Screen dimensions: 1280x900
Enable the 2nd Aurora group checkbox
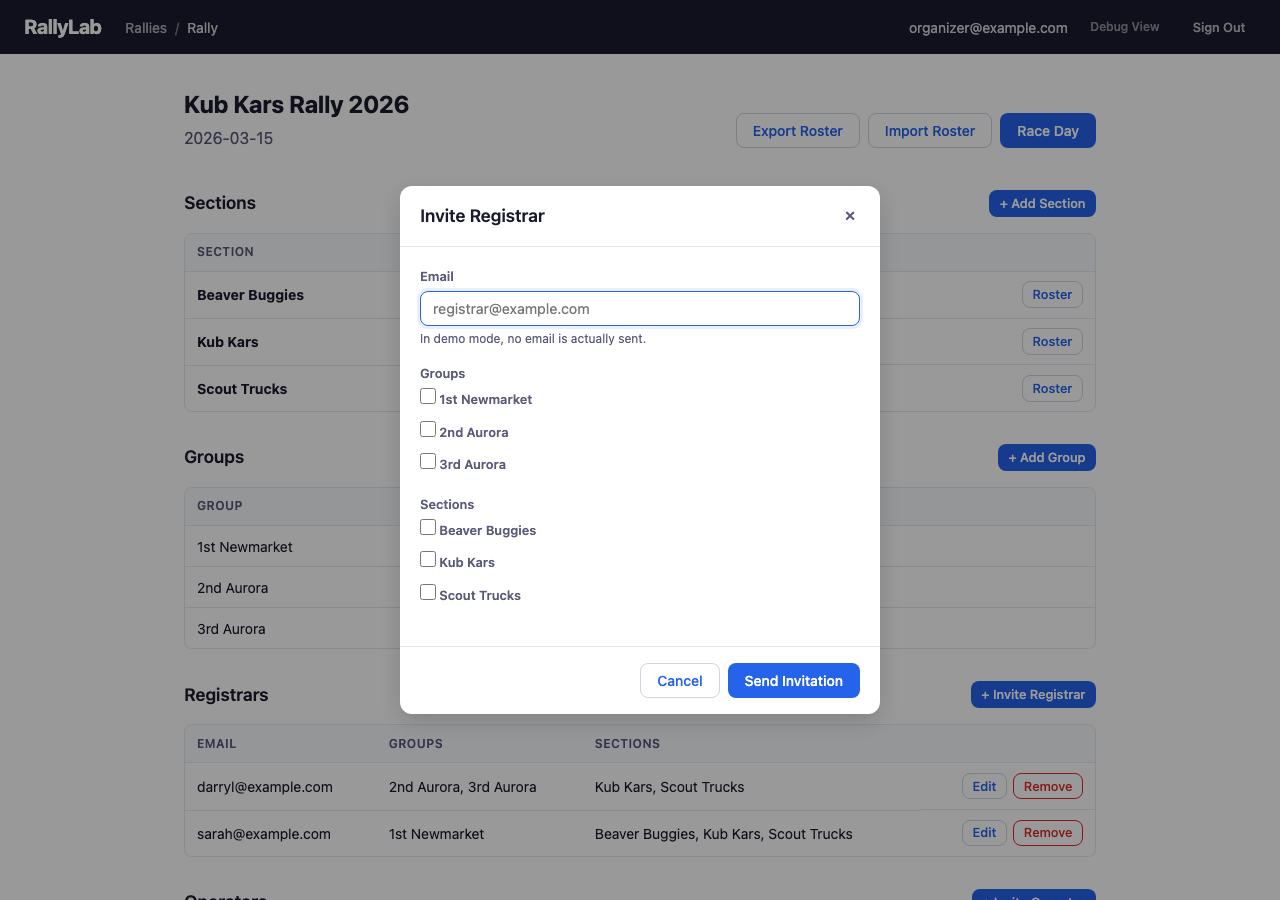(x=428, y=428)
